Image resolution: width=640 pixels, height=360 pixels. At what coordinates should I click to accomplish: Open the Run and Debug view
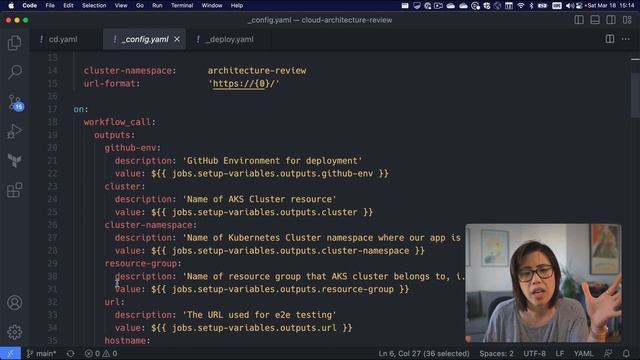[15, 131]
